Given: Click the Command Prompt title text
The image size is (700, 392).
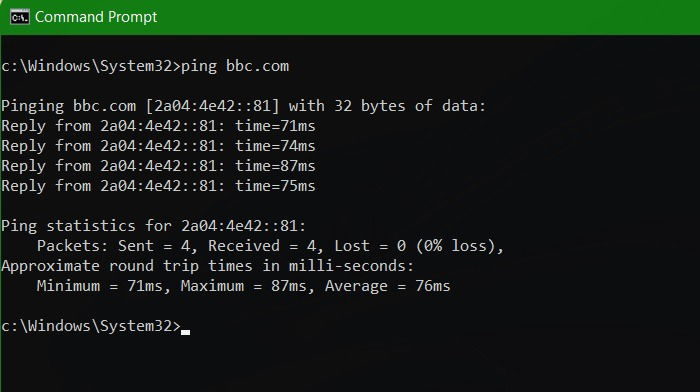Looking at the screenshot, I should [x=96, y=17].
